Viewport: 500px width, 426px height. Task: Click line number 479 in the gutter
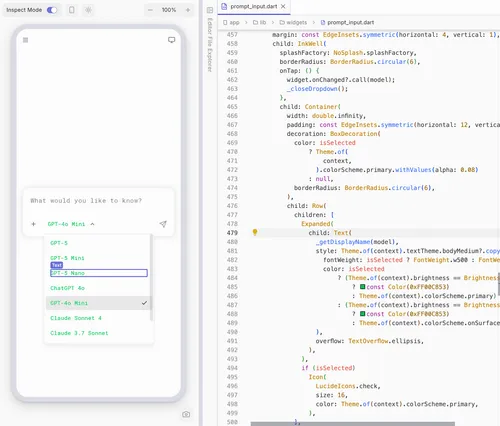click(232, 233)
